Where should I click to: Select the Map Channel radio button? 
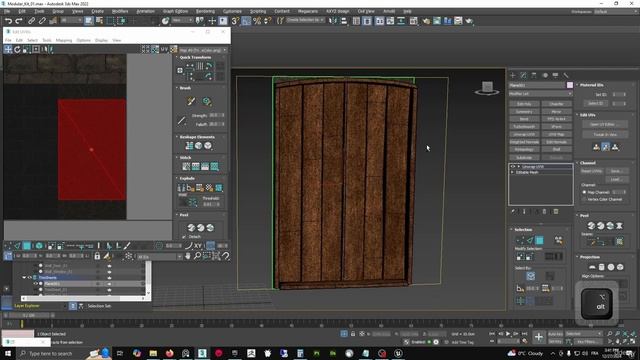pos(584,192)
